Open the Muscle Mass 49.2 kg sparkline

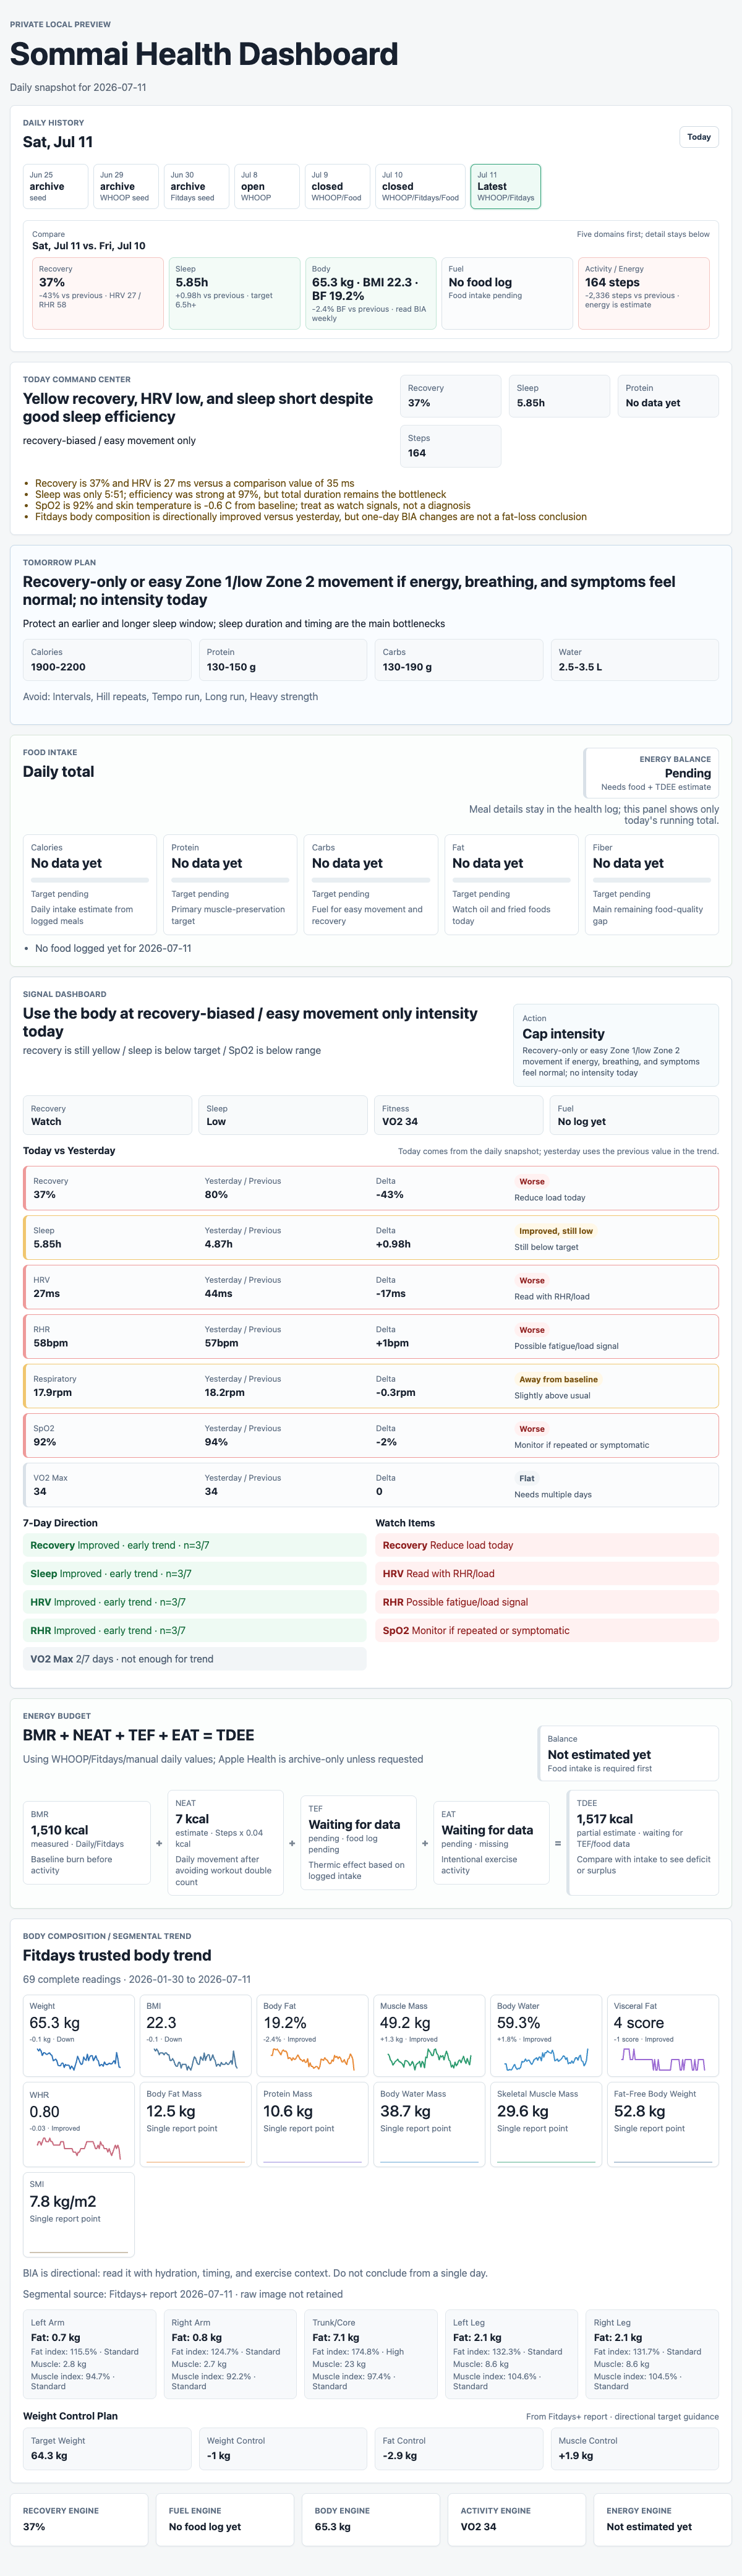point(429,2059)
